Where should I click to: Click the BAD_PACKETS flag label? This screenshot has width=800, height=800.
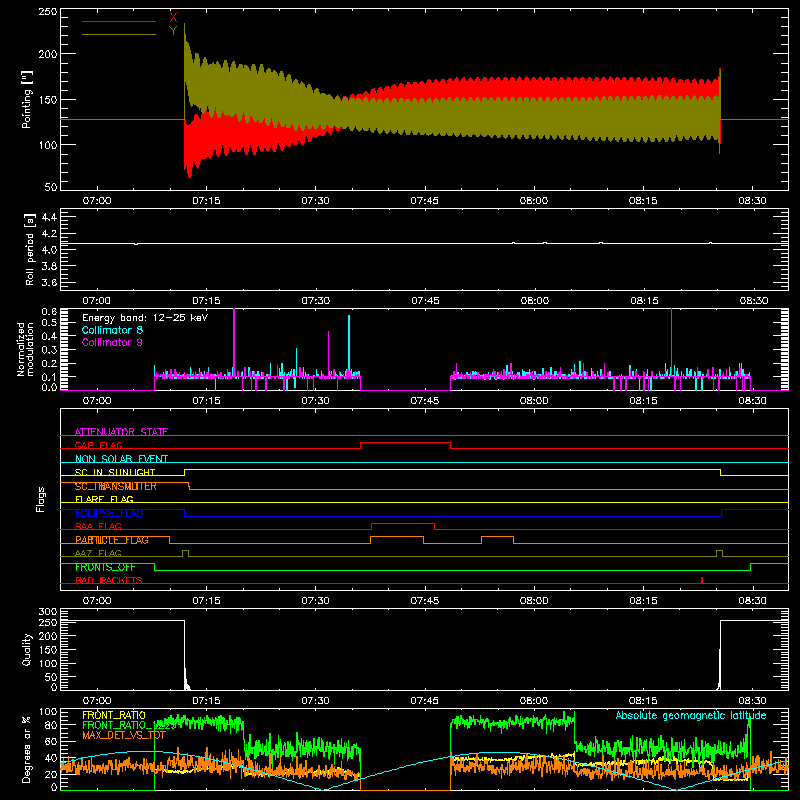click(108, 580)
